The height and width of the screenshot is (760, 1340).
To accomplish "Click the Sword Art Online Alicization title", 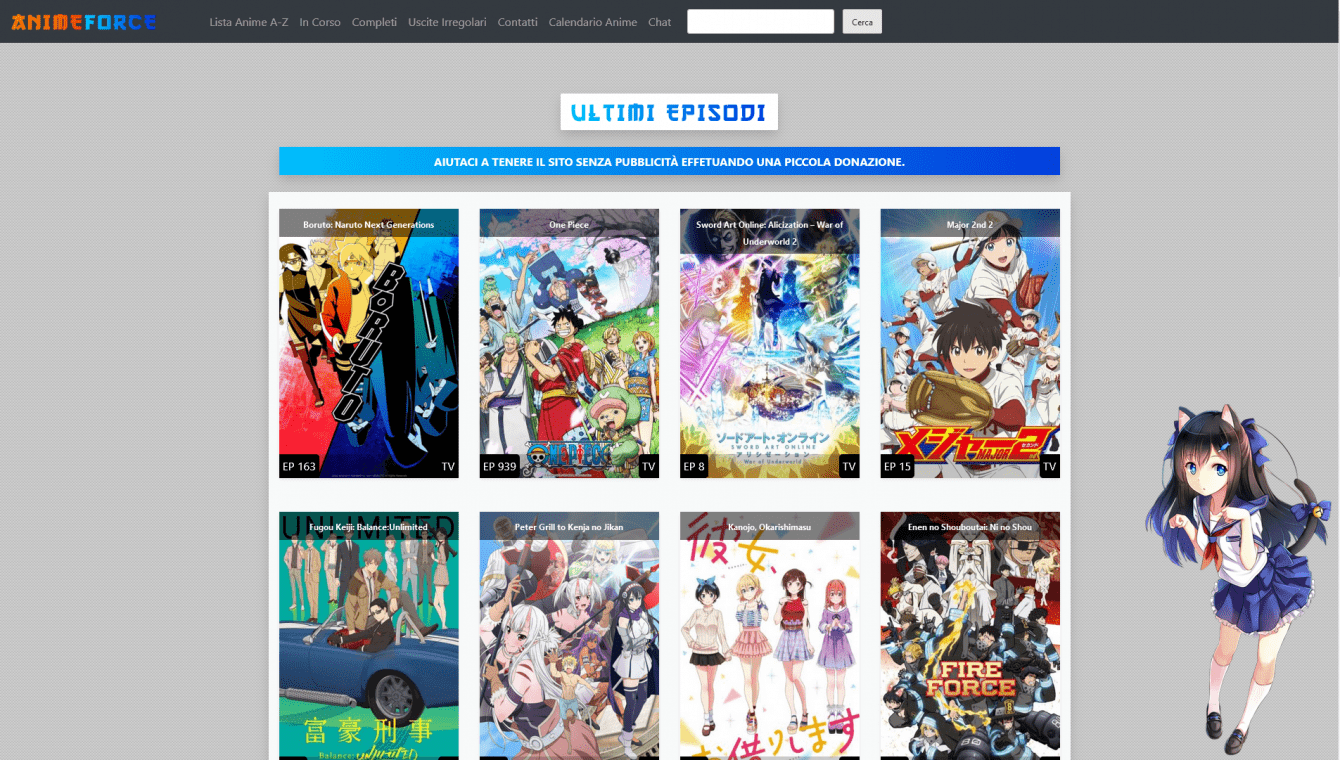I will pos(770,233).
